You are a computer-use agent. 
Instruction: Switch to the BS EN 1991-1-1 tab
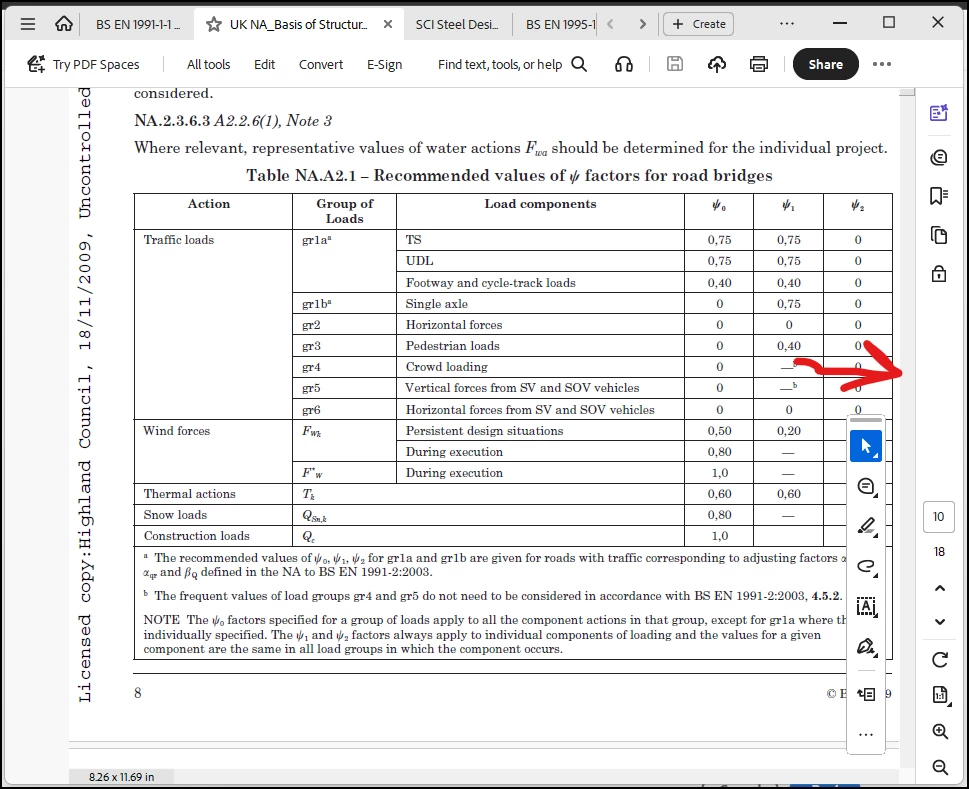pyautogui.click(x=138, y=24)
